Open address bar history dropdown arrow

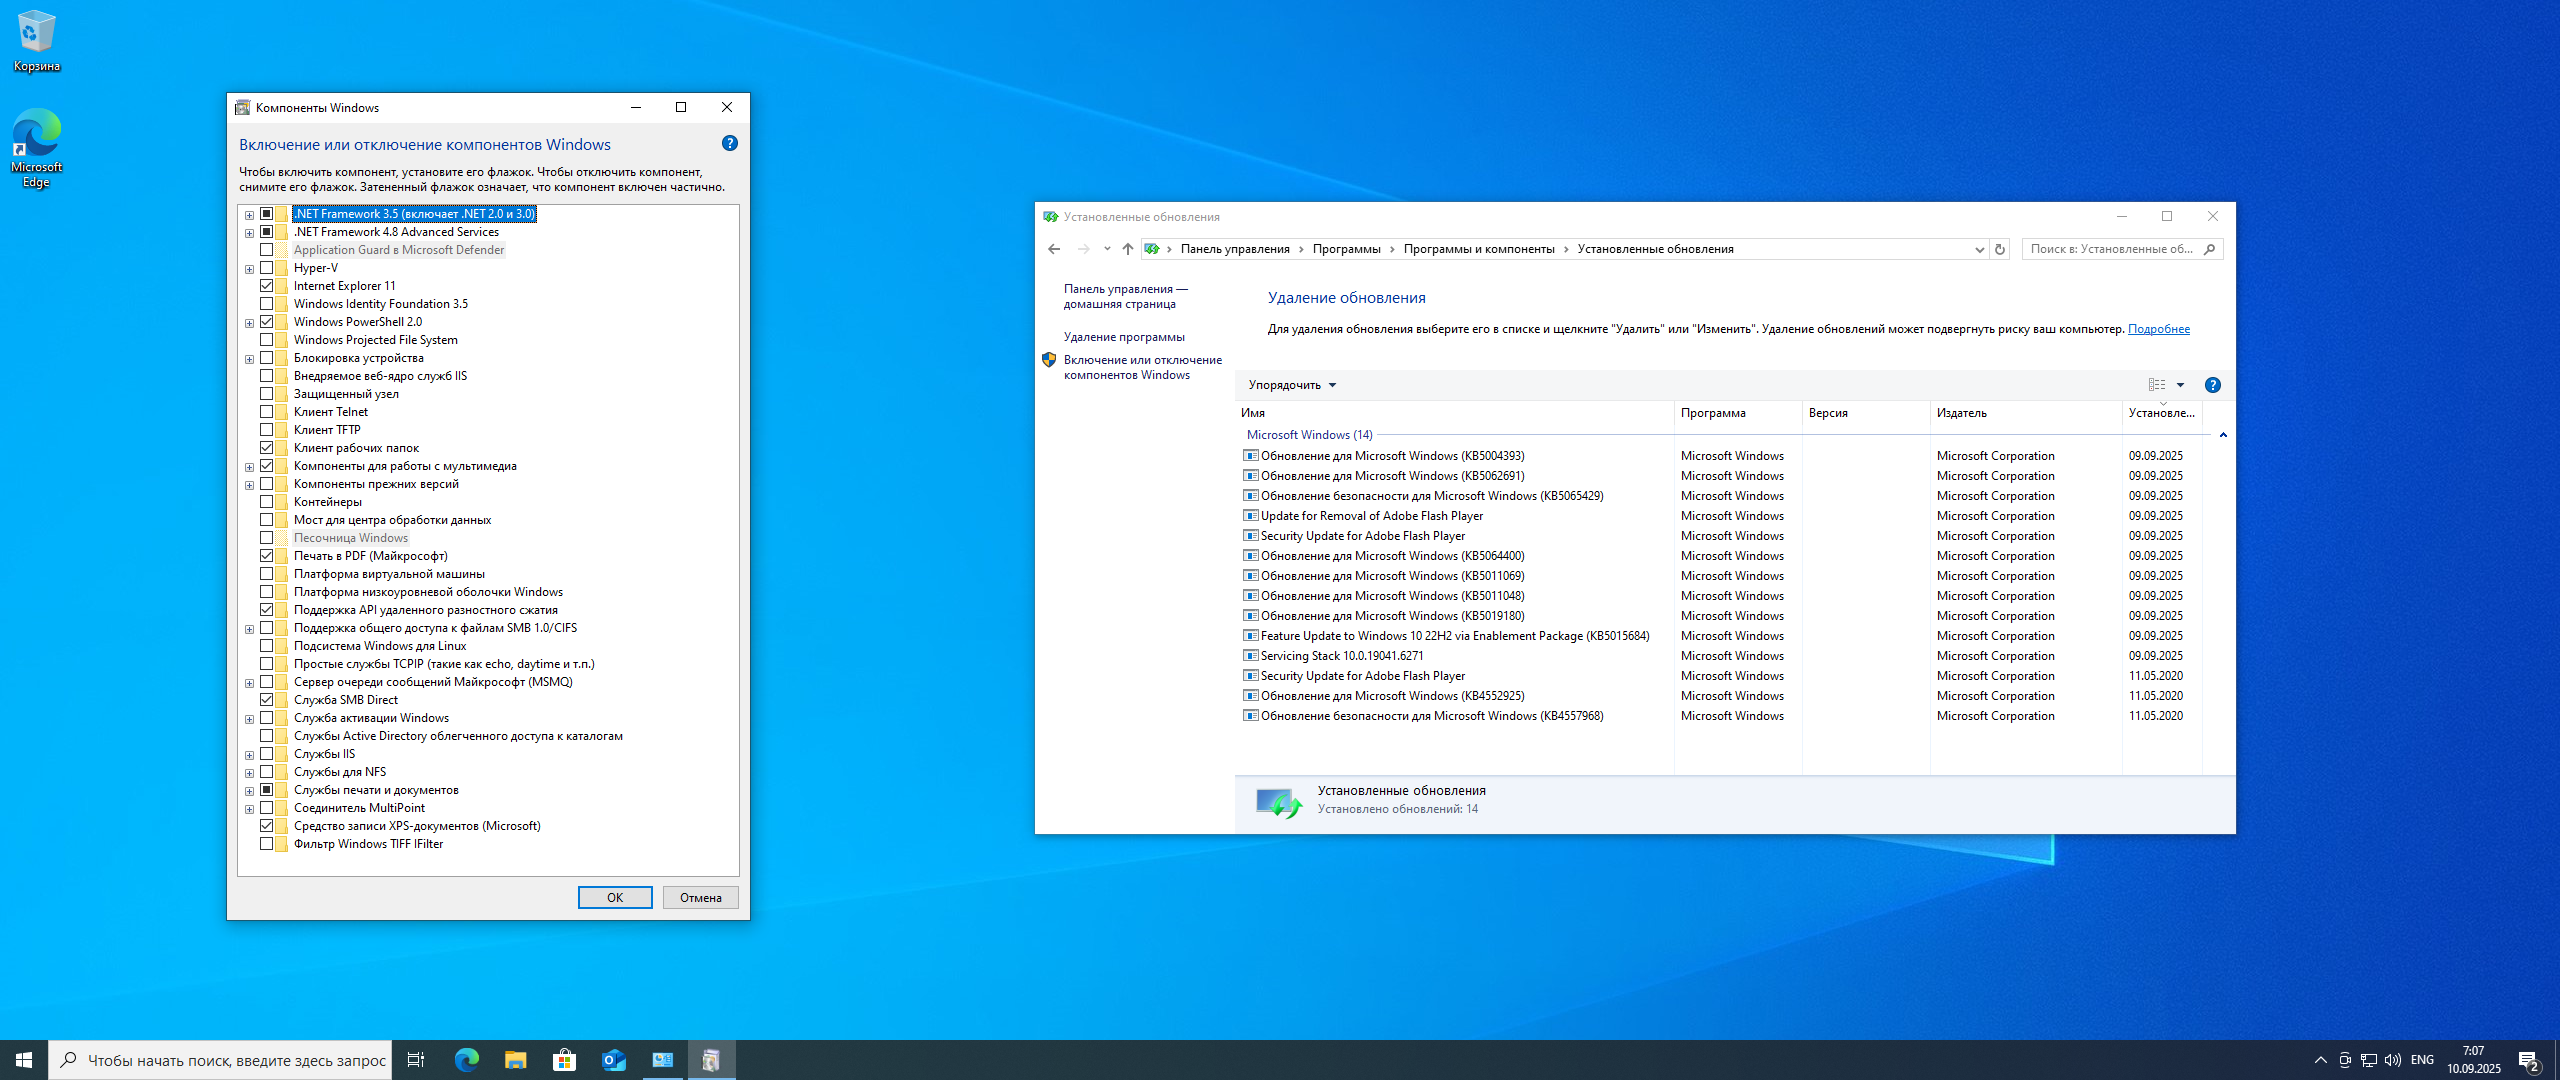coord(1979,250)
